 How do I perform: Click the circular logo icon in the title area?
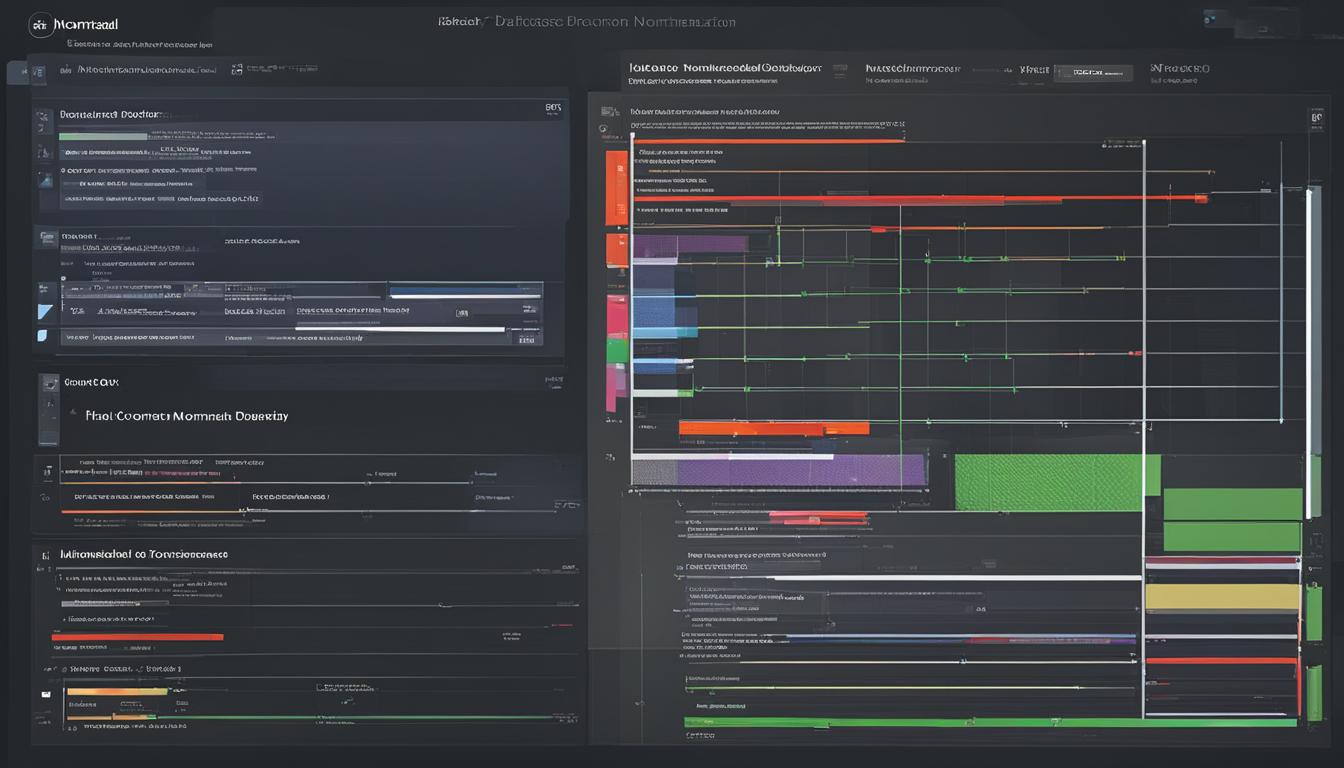point(41,25)
